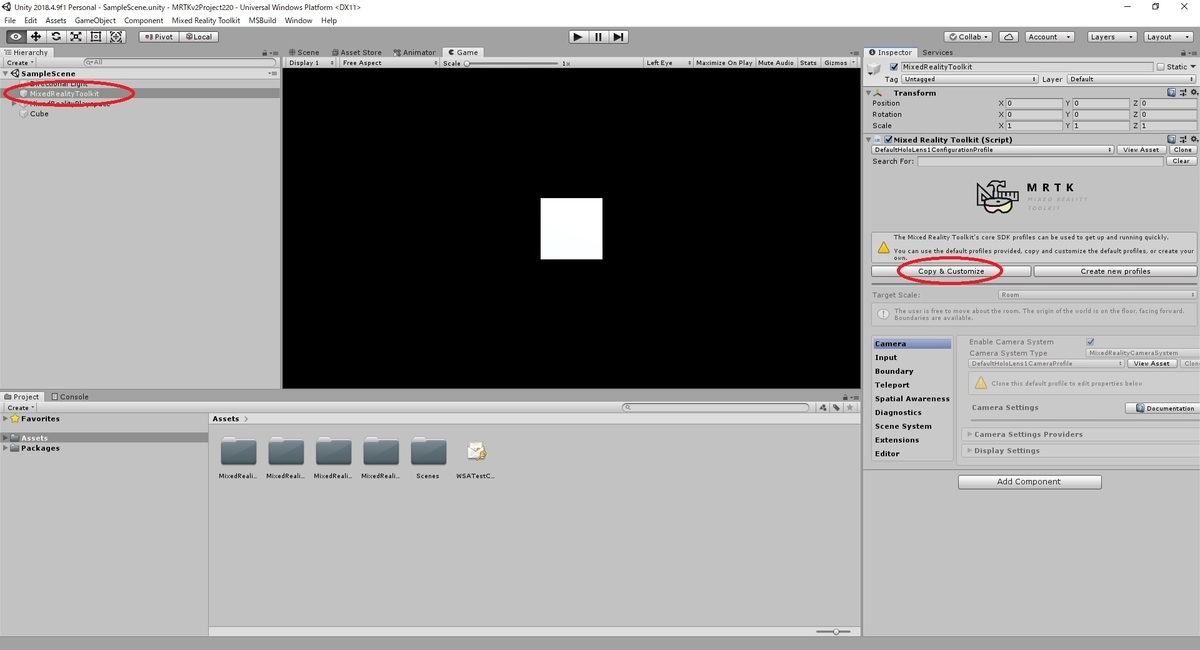Click Search by Label icon in Project
This screenshot has height=650, width=1200.
click(x=838, y=408)
